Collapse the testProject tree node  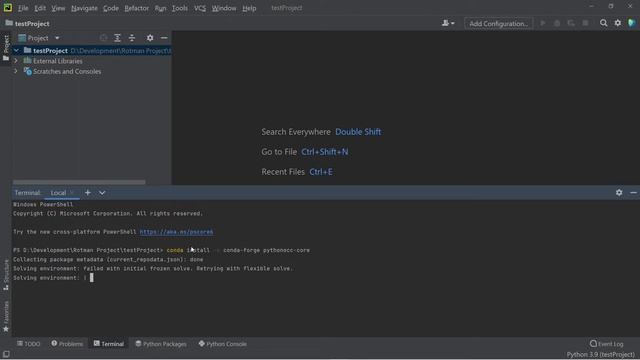16,51
